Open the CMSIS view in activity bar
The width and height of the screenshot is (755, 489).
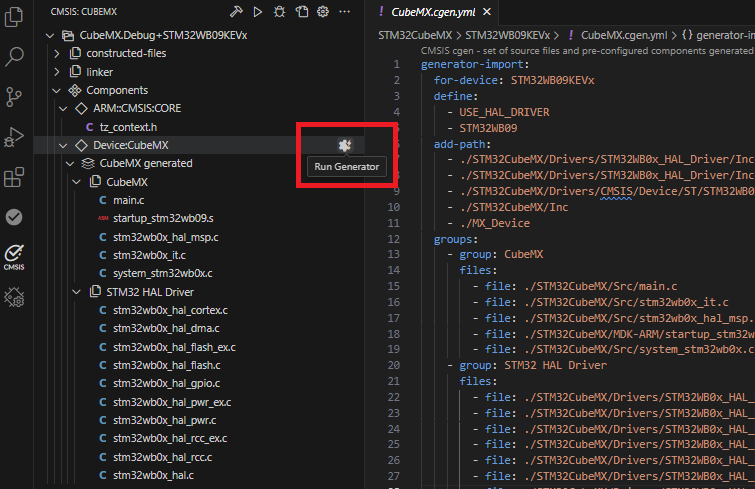point(14,256)
